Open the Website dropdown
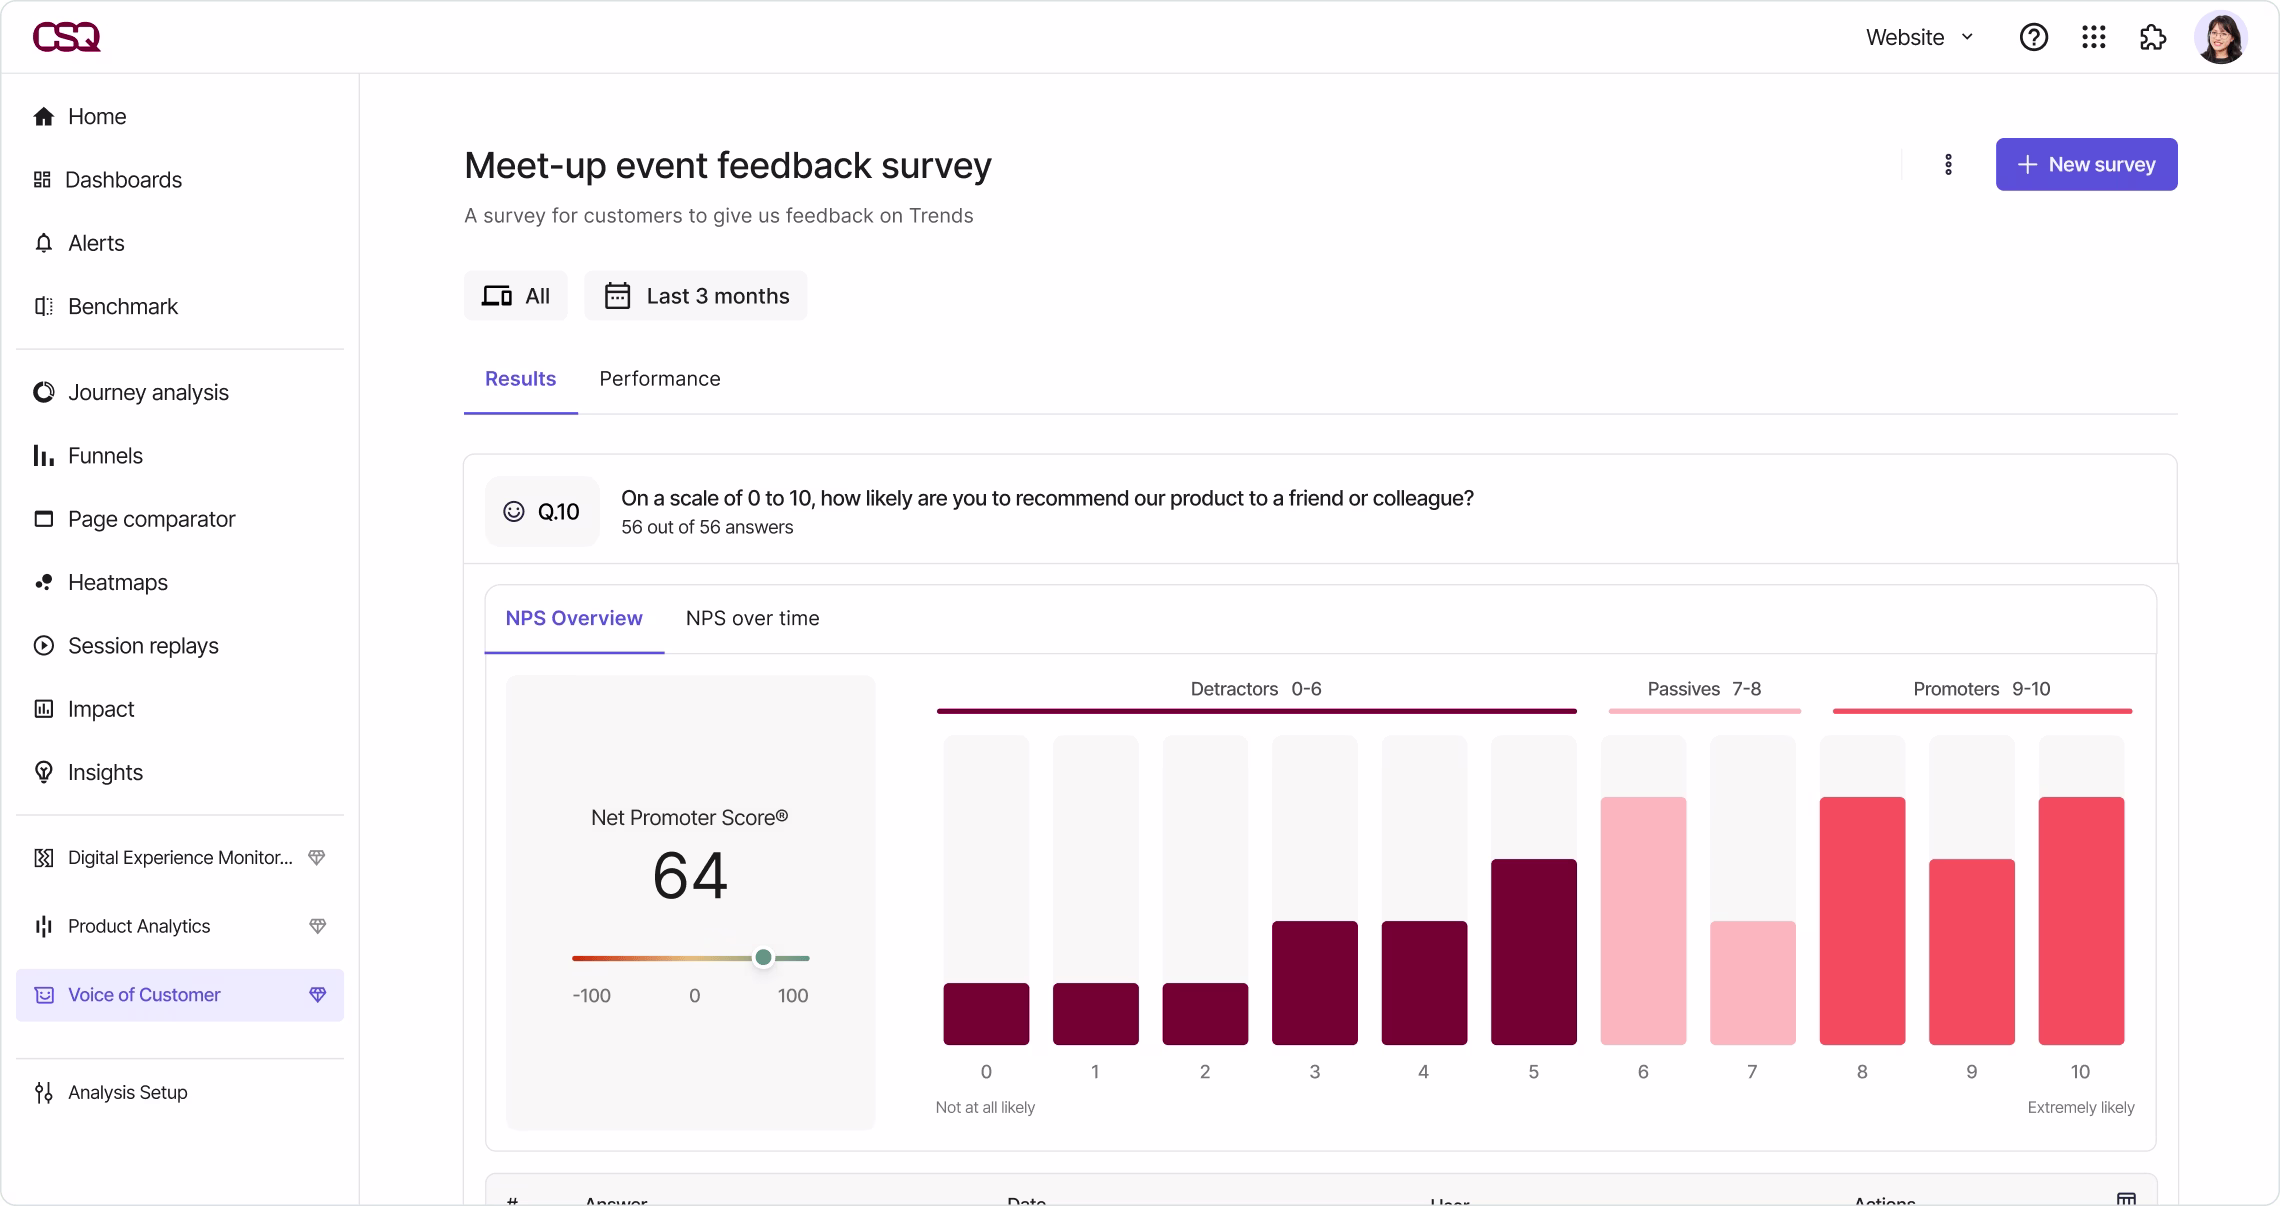 click(x=1916, y=37)
